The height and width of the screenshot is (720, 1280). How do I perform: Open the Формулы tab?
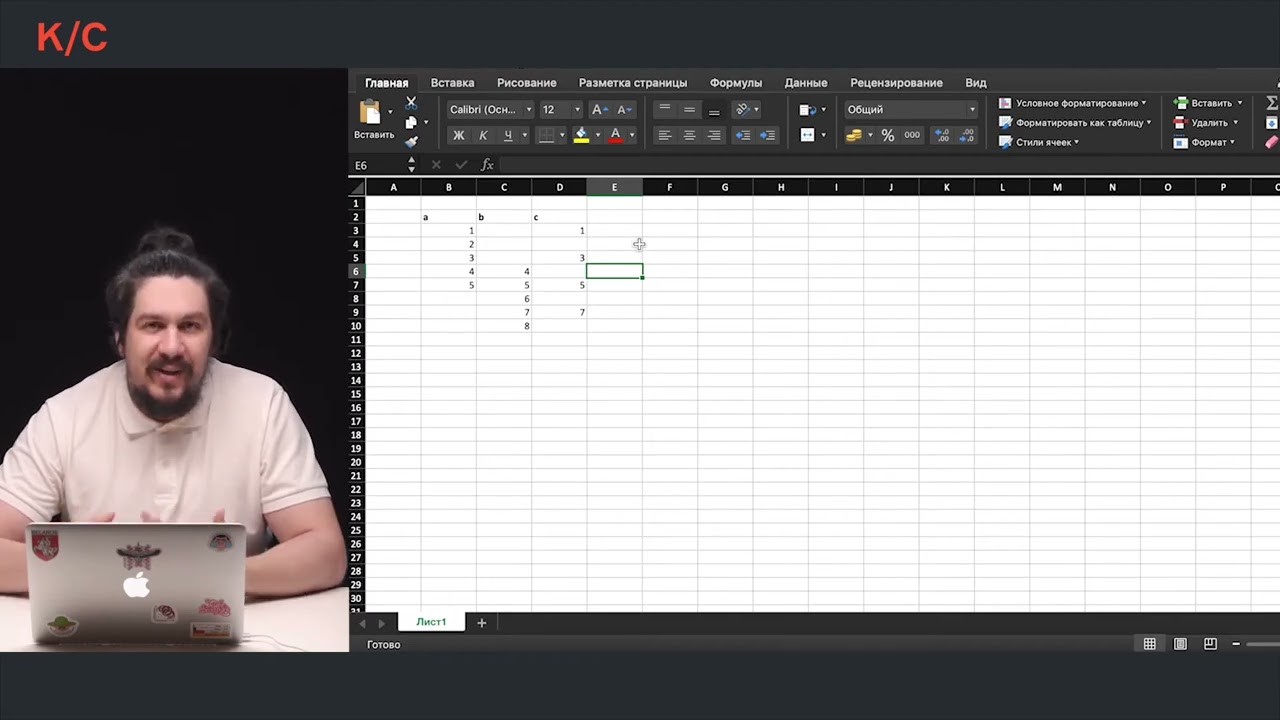tap(736, 83)
